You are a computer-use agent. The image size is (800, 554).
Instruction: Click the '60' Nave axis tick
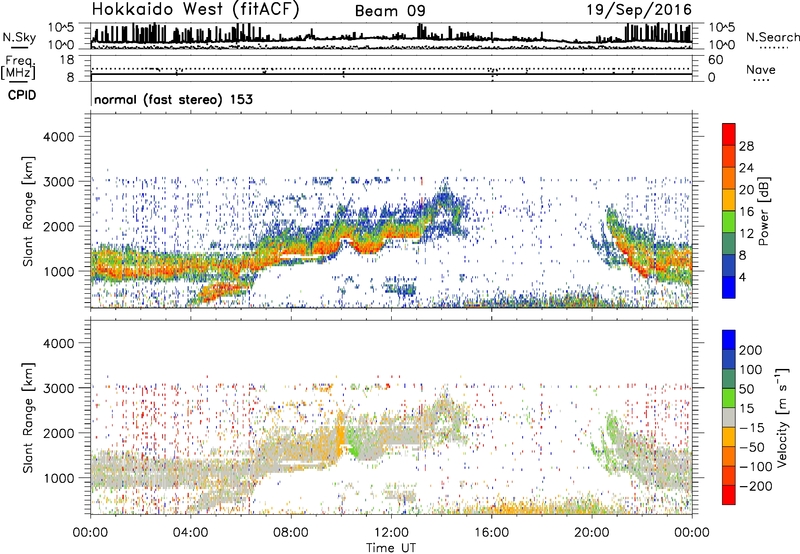715,60
